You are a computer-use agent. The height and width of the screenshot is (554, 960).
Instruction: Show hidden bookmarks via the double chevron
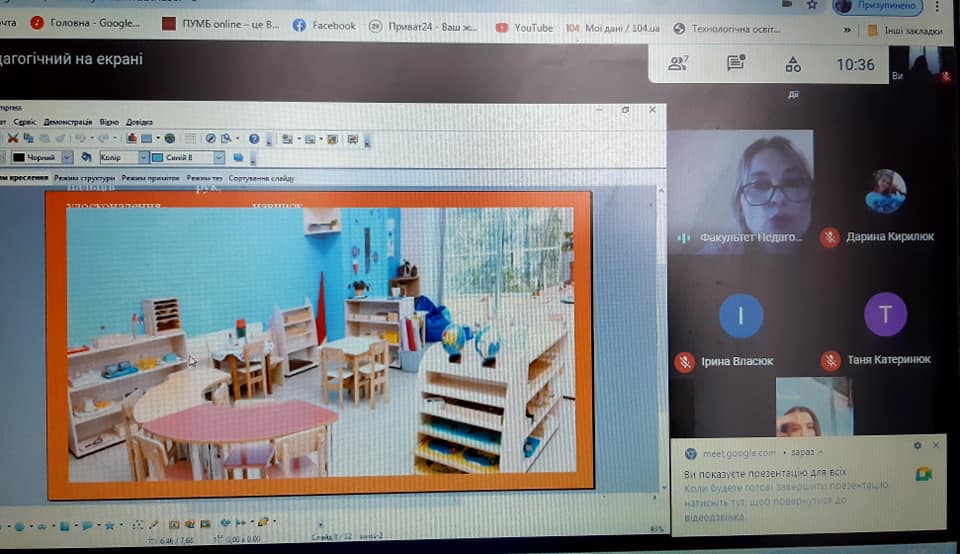coord(847,29)
